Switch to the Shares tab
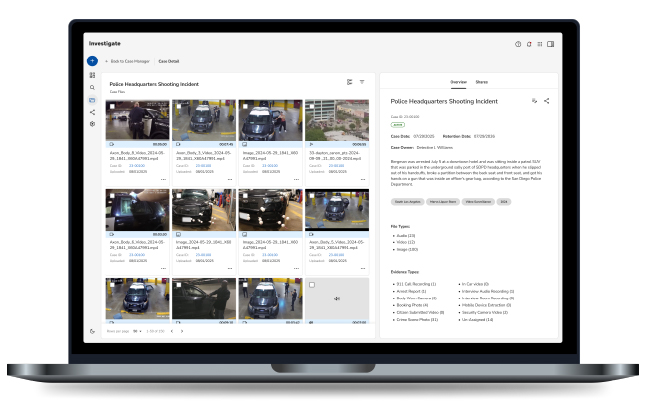The height and width of the screenshot is (417, 651). 482,82
